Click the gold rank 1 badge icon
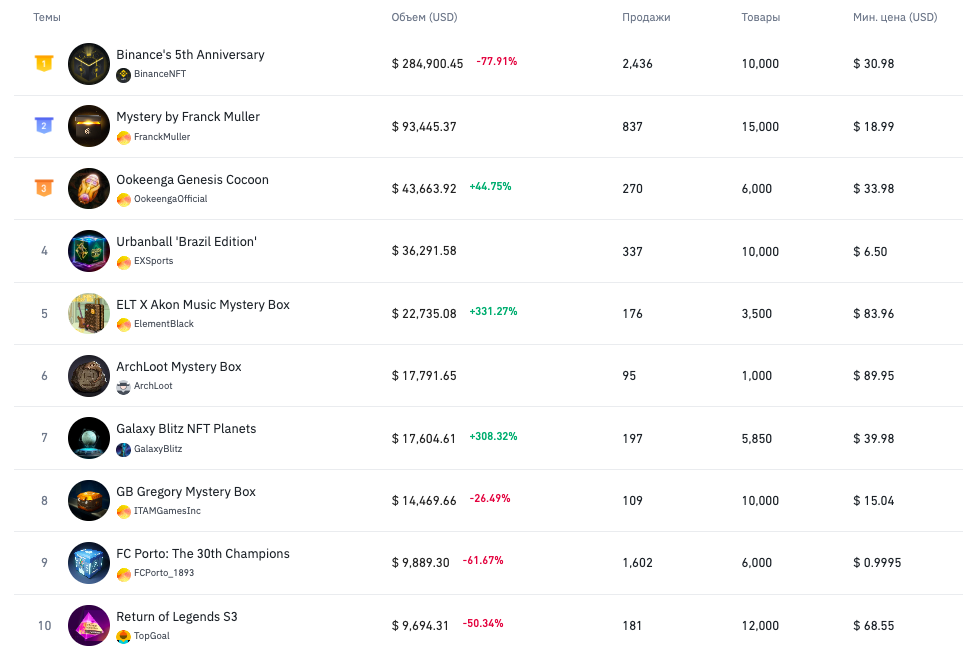 coord(44,63)
